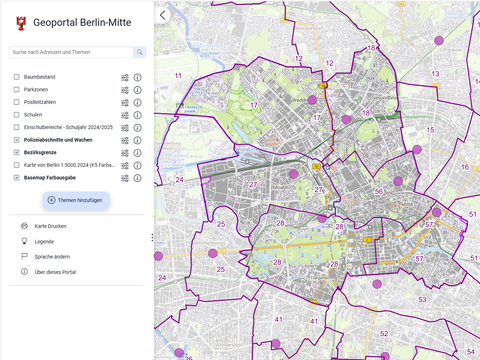The image size is (480, 360).
Task: Open settings sliders for Parkzonen layer
Action: point(125,90)
